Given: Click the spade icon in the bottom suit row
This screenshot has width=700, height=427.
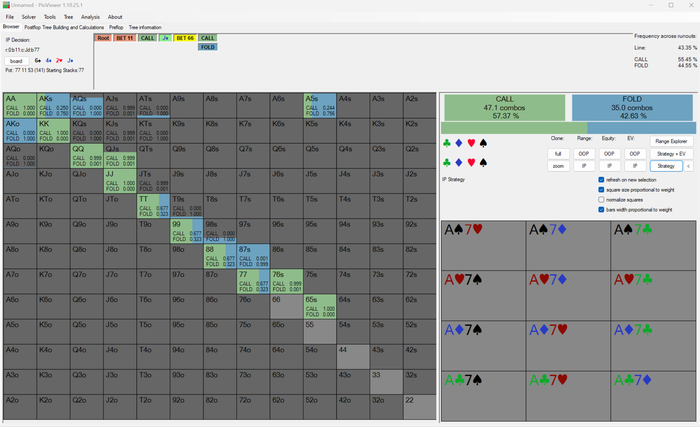Looking at the screenshot, I should [x=483, y=163].
